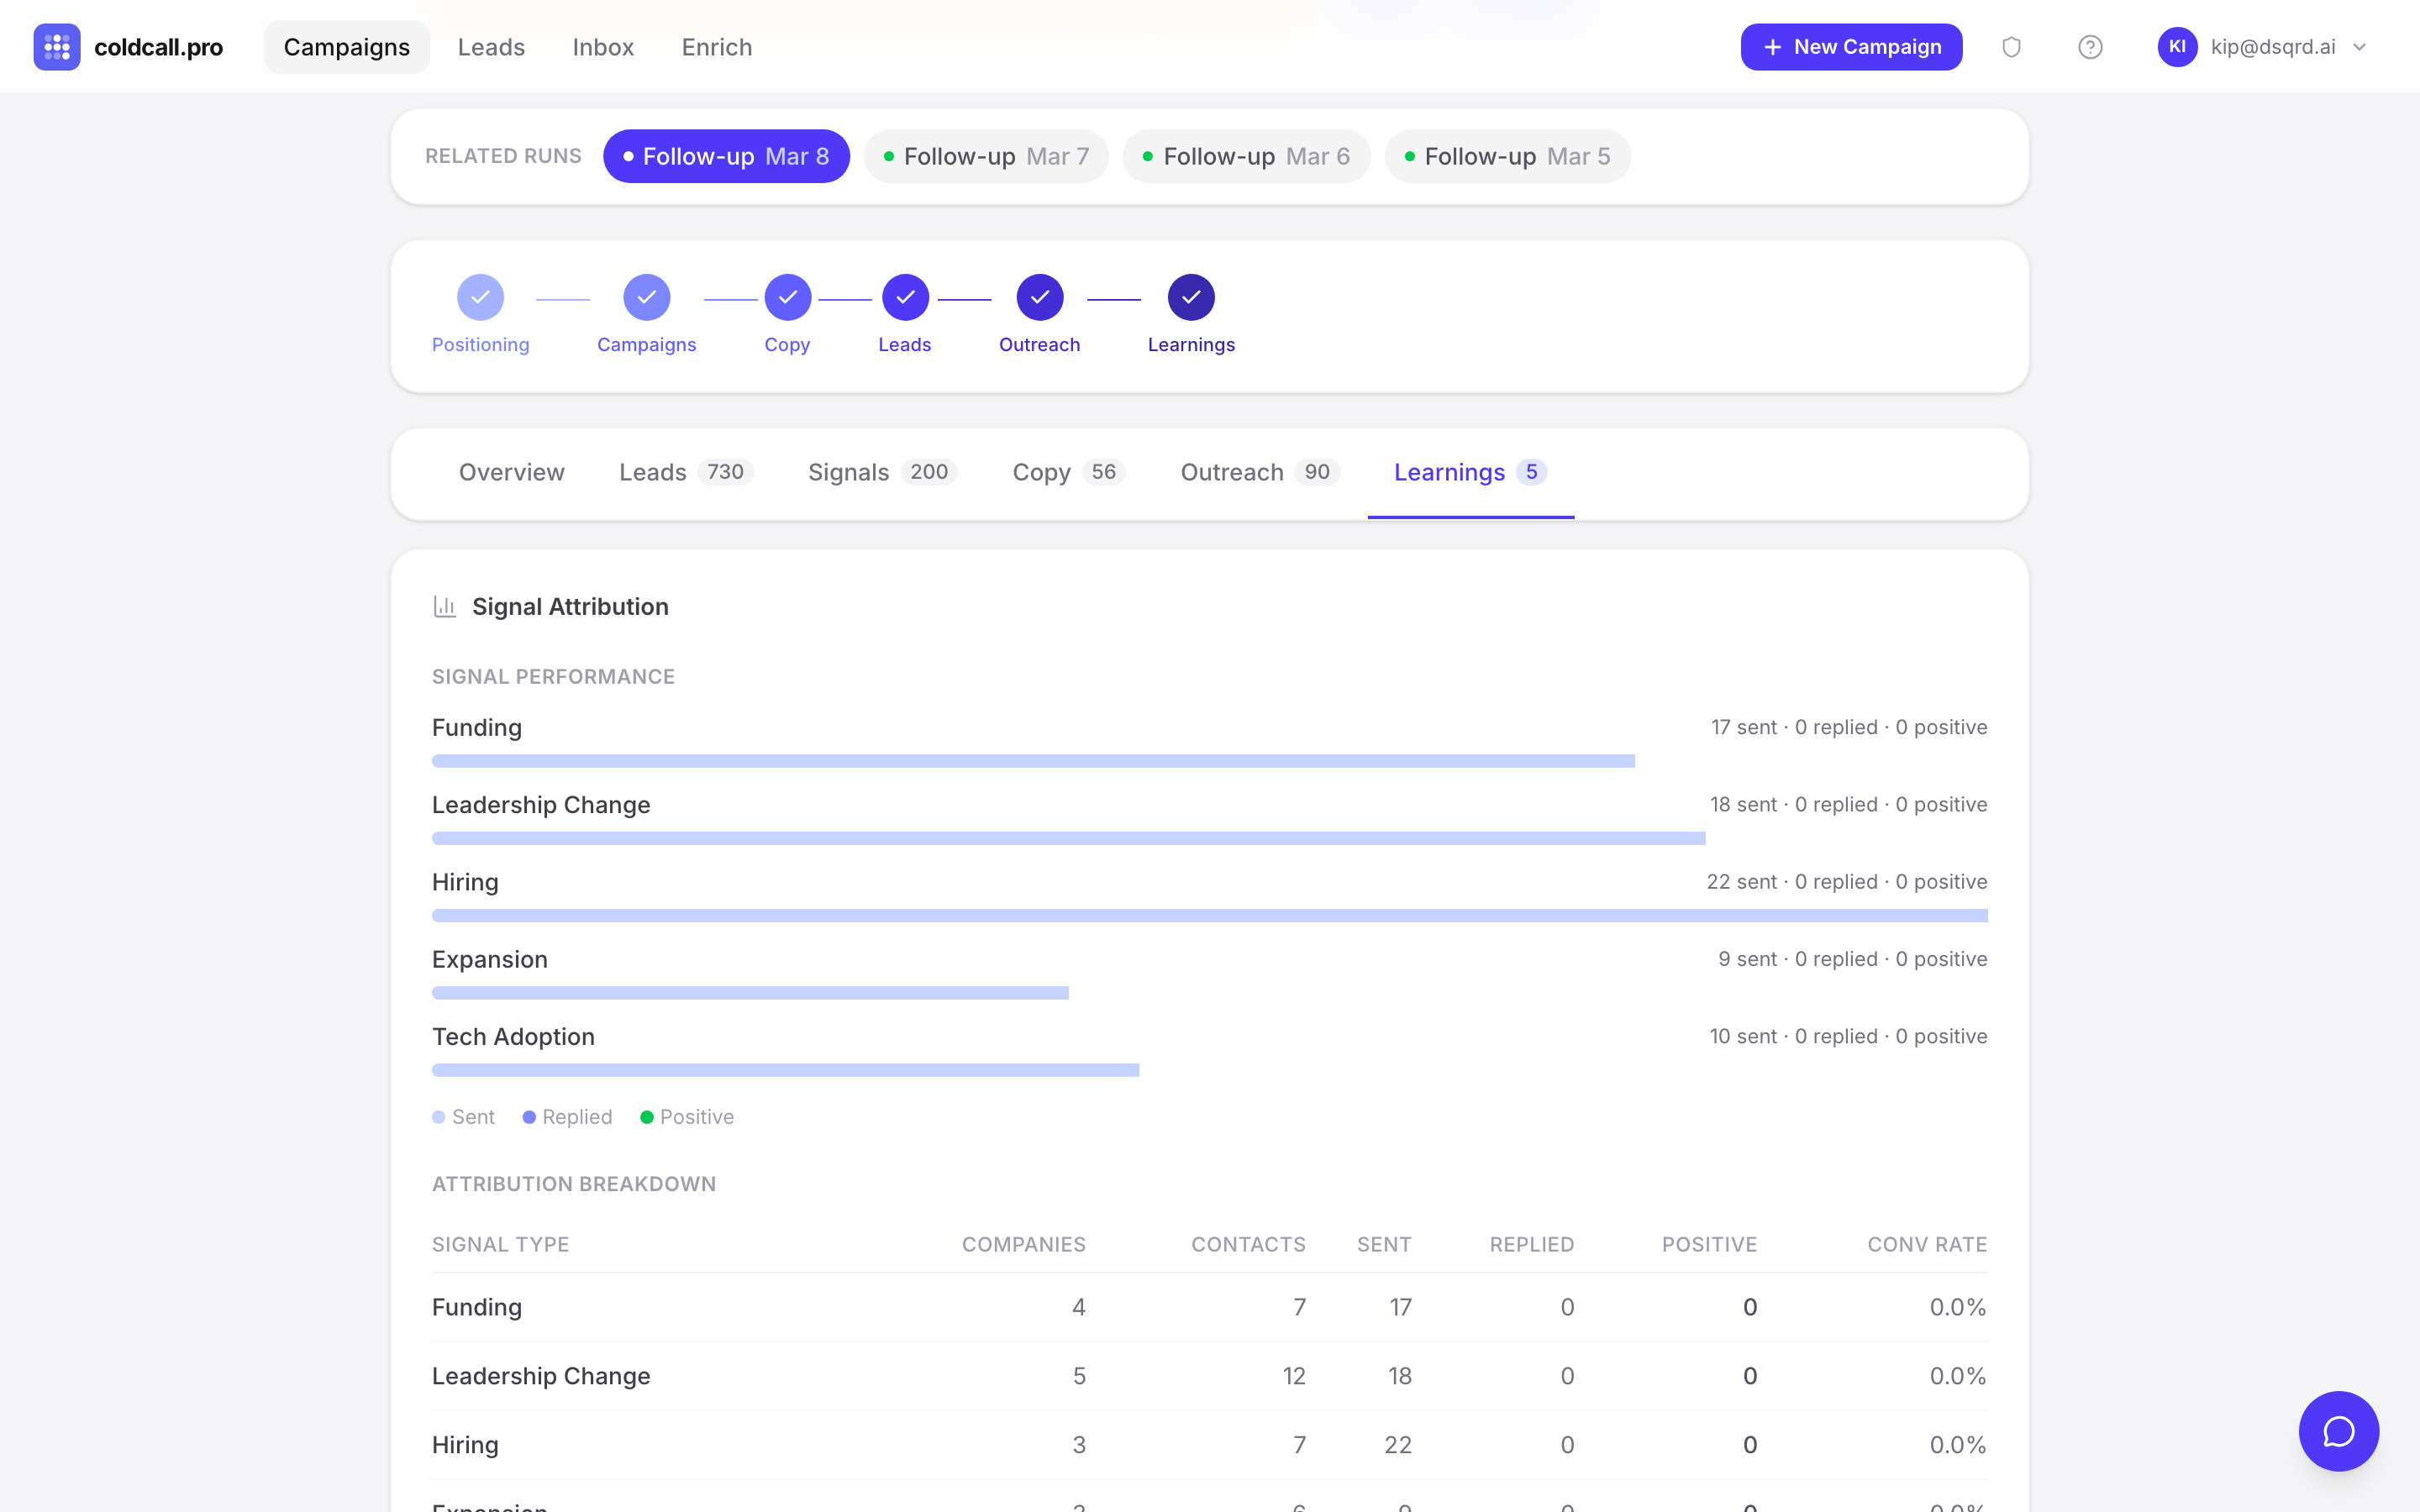The height and width of the screenshot is (1512, 2420).
Task: Click the shield icon in the top bar
Action: [2011, 46]
